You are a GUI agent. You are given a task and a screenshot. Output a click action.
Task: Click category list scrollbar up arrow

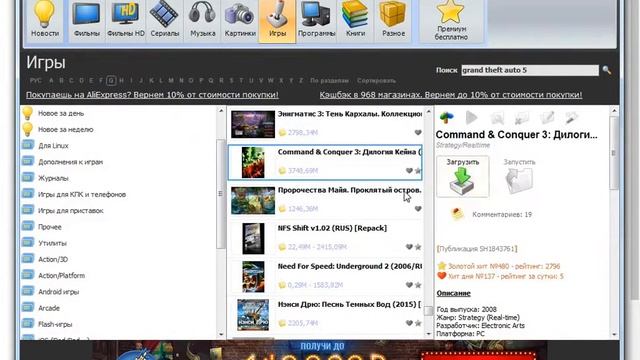(221, 111)
